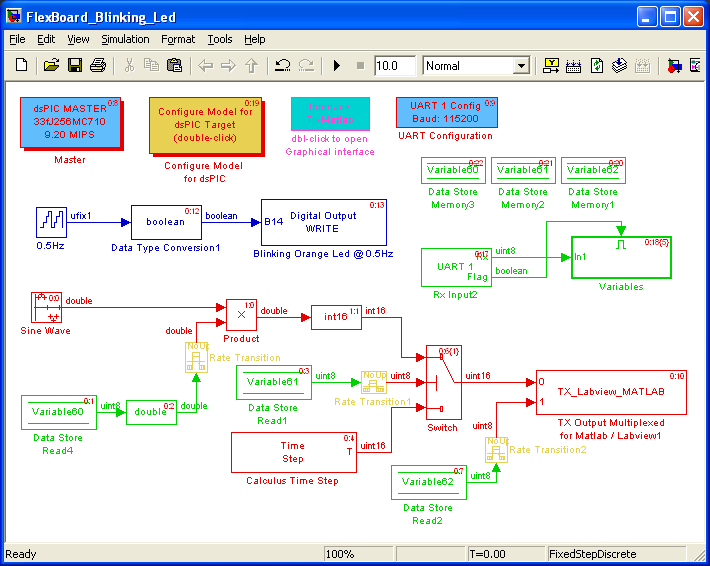Start simulation with the play button

pyautogui.click(x=336, y=66)
